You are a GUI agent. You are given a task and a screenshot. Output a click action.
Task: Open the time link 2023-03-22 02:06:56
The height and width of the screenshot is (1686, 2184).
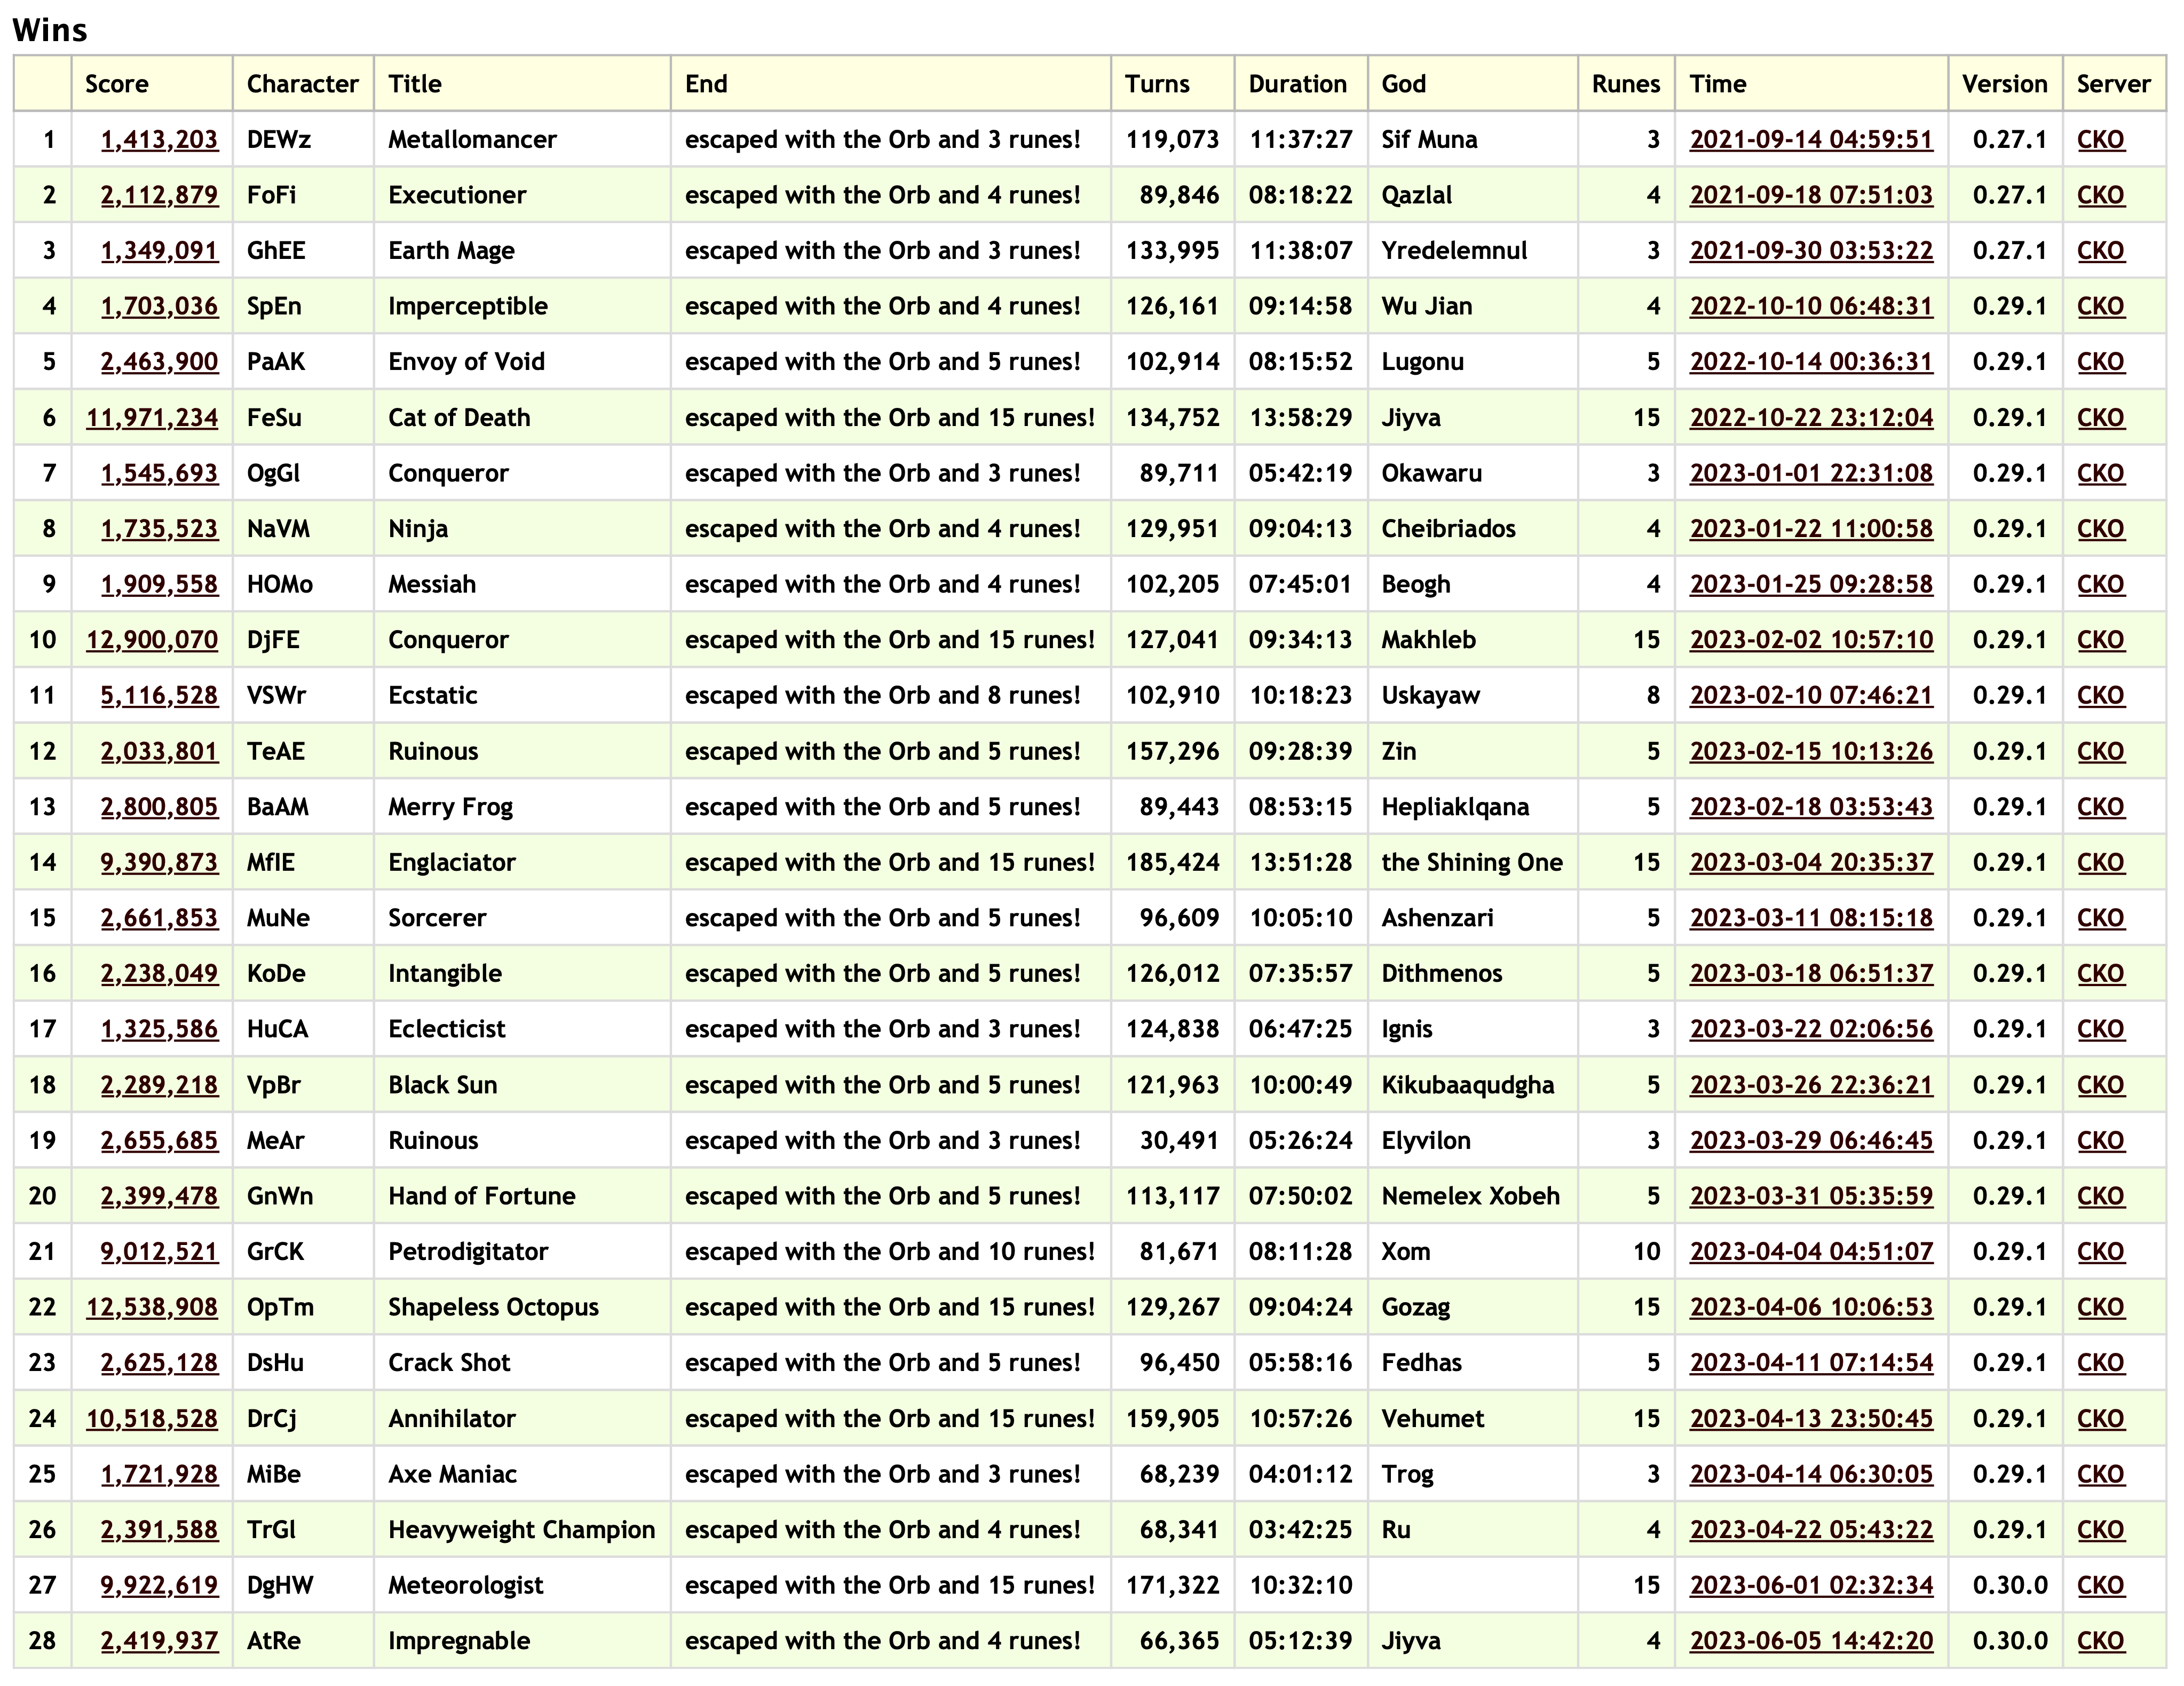tap(1811, 1029)
